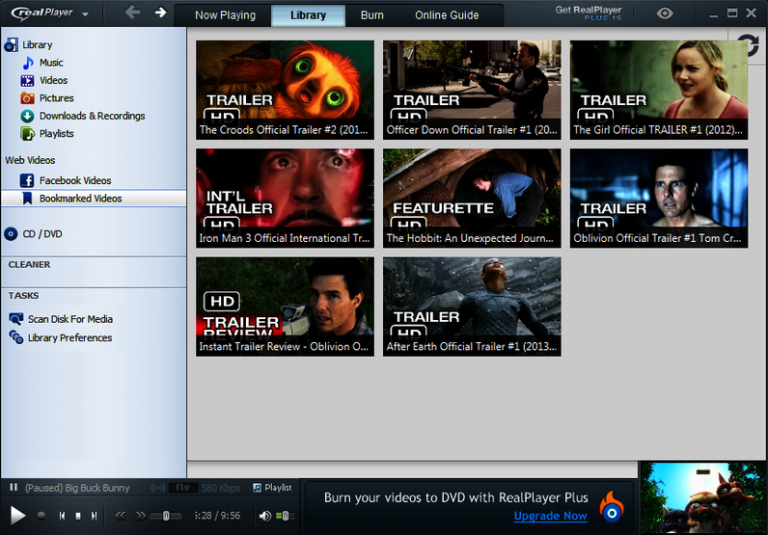Expand the RealPlayer menu dropdown arrow

point(85,14)
